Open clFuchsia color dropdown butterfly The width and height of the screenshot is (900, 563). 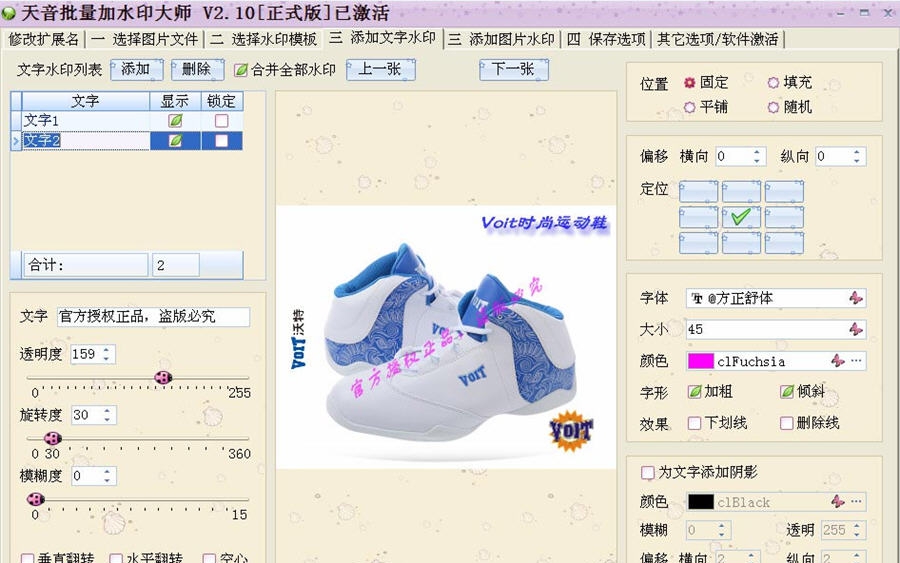click(837, 361)
